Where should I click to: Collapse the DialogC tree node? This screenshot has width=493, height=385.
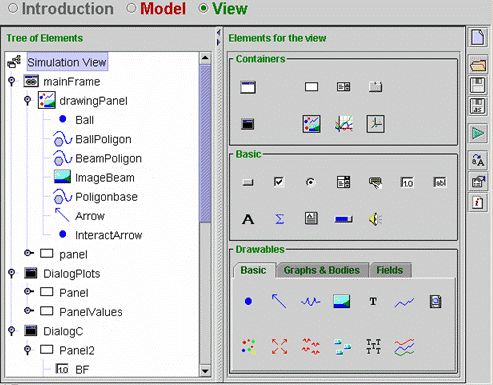tap(12, 331)
